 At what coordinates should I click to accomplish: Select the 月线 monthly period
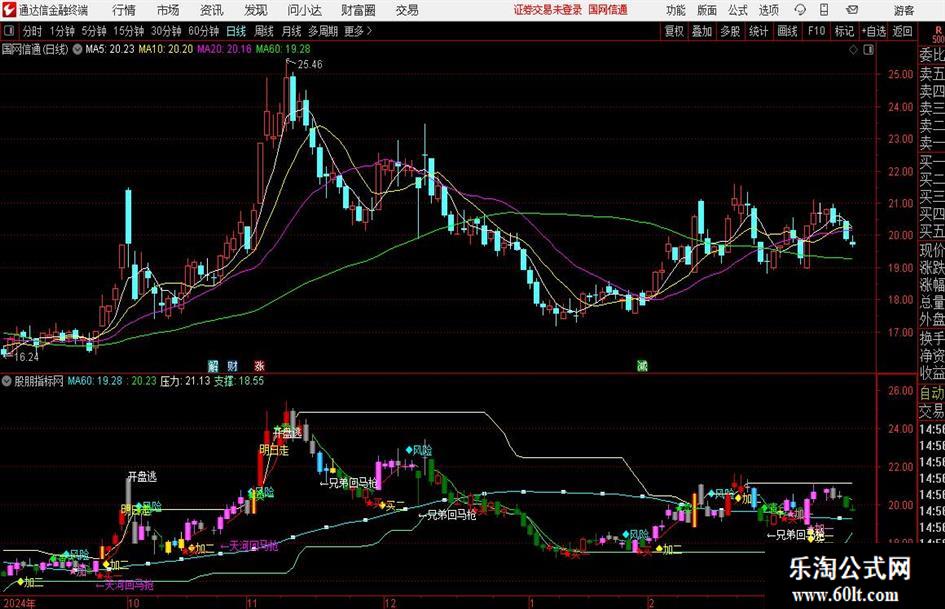292,31
